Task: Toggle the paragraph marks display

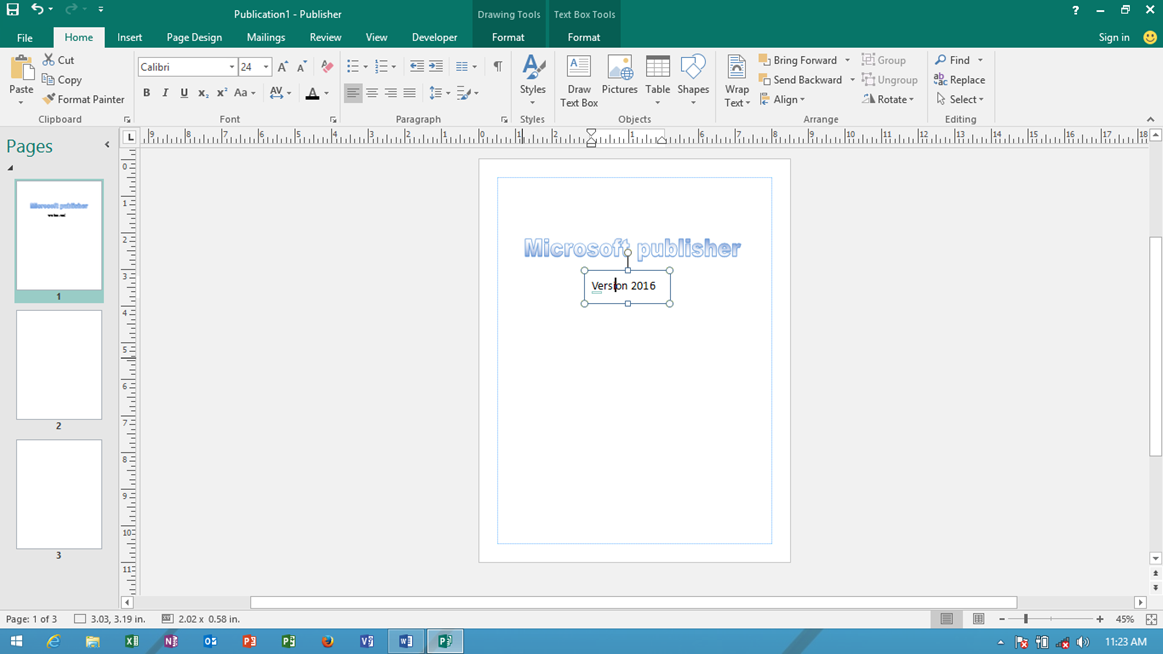Action: (497, 64)
